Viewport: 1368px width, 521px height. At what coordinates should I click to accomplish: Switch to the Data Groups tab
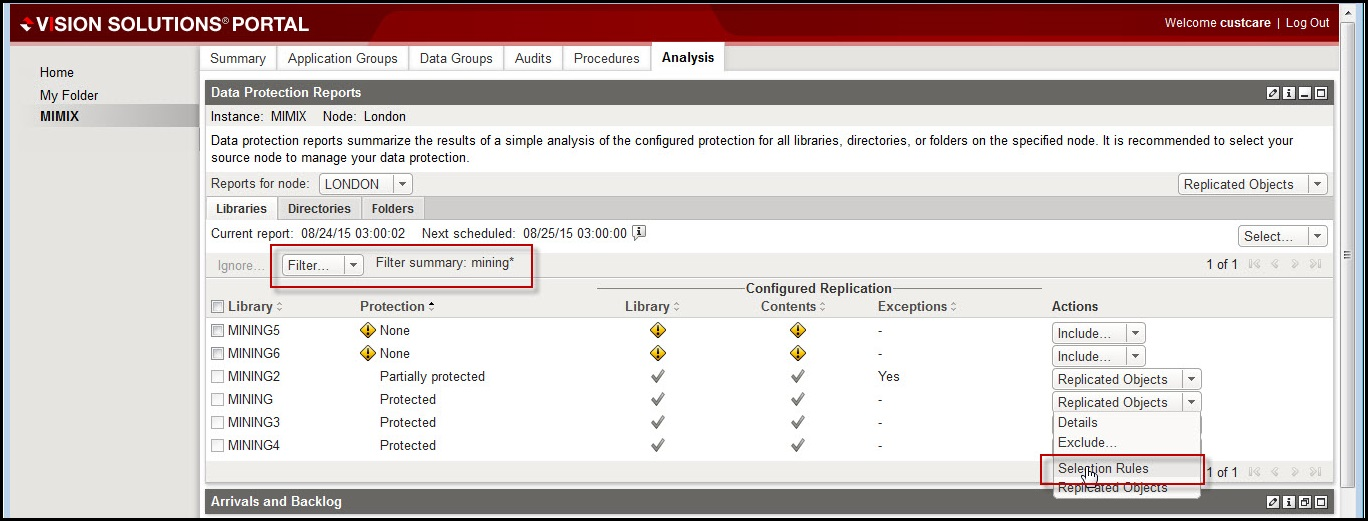(x=455, y=58)
